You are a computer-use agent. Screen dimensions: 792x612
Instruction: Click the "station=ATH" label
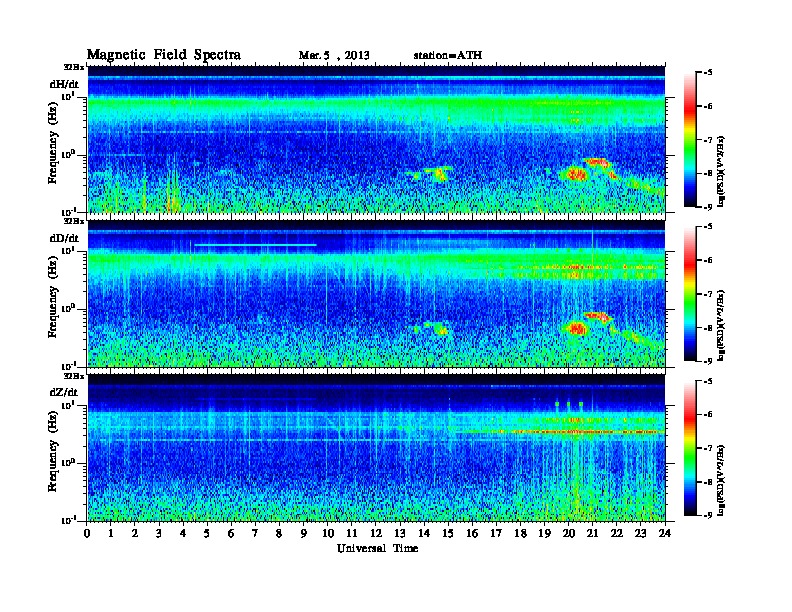[448, 56]
